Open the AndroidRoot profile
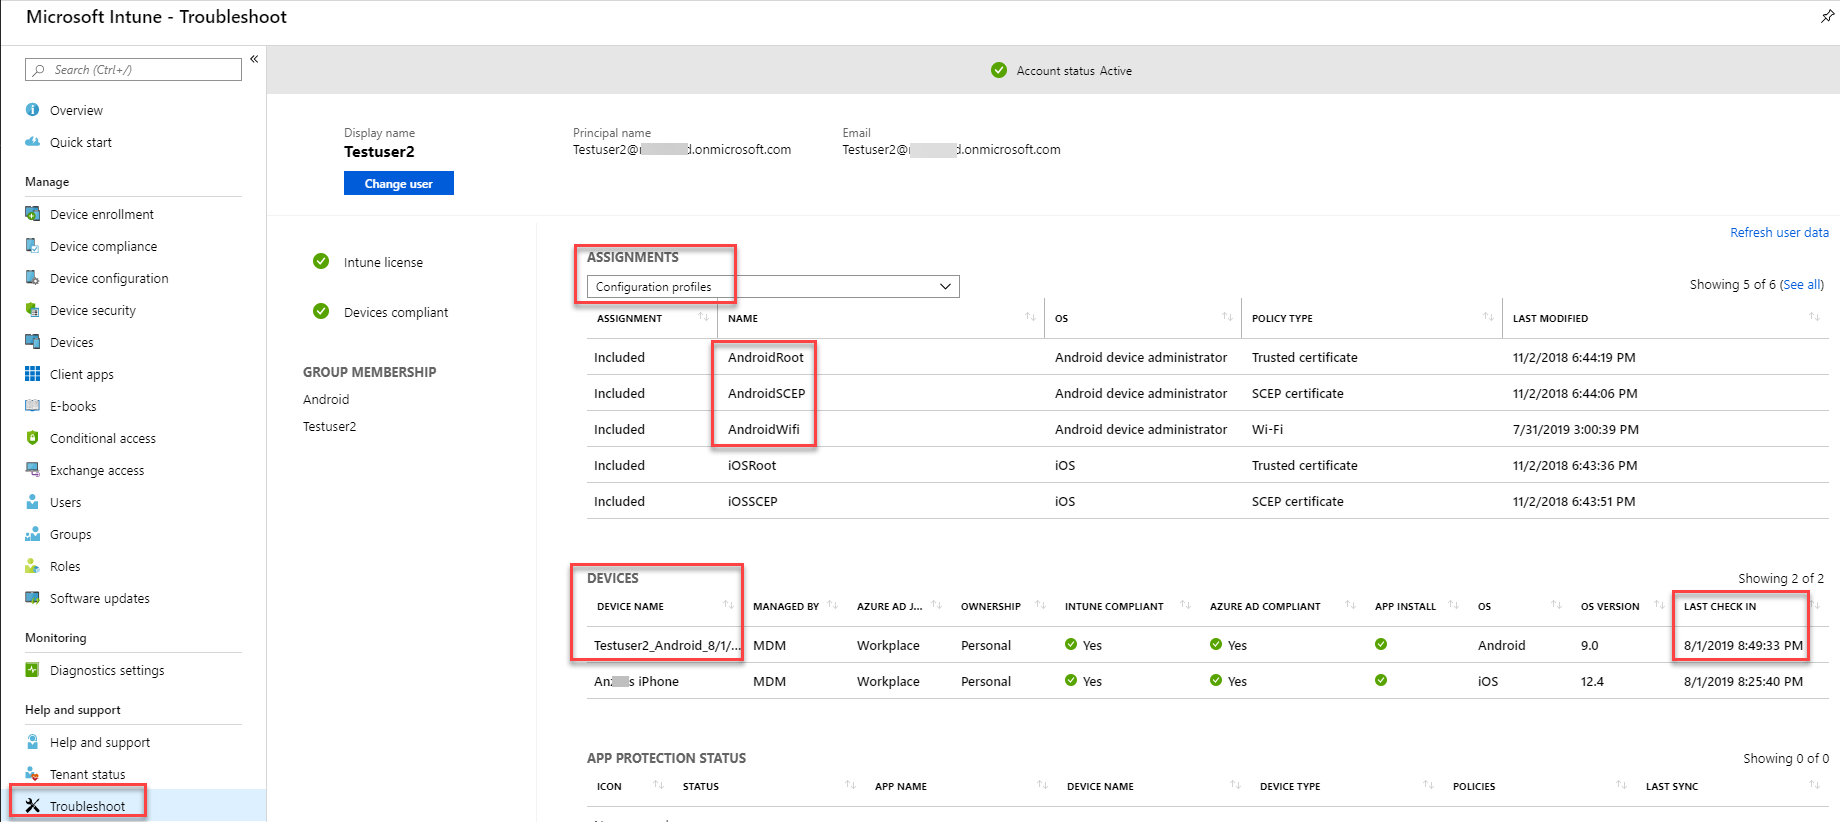 pyautogui.click(x=766, y=357)
